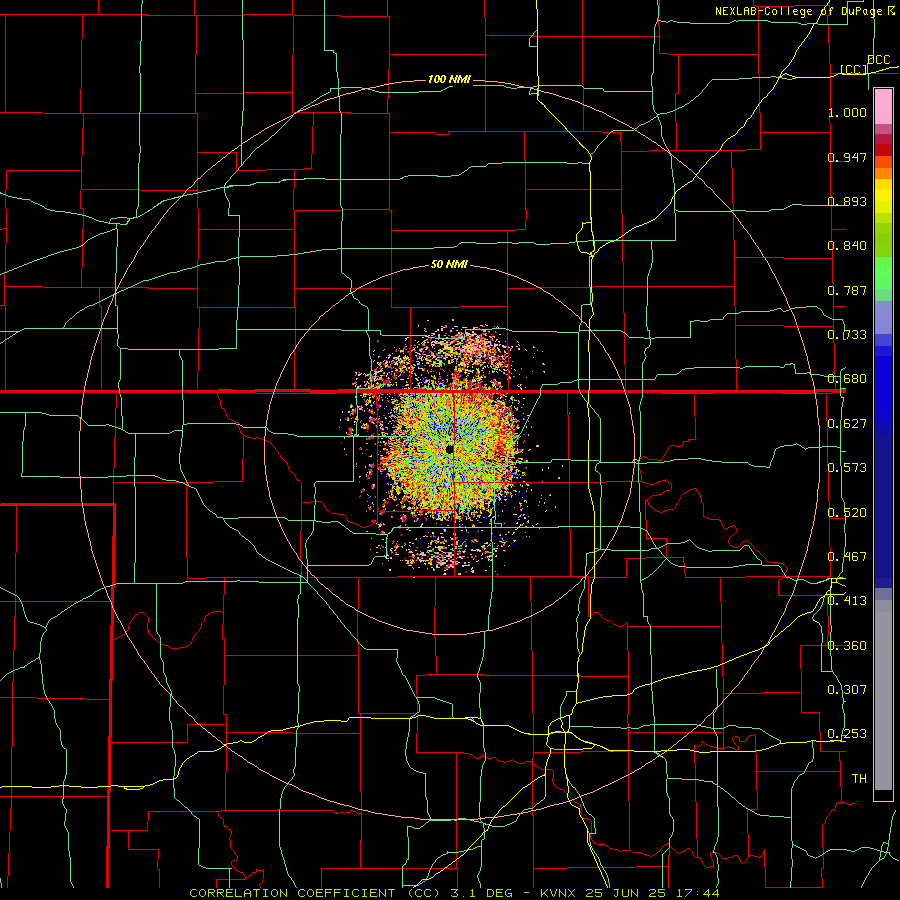This screenshot has width=900, height=900.
Task: Click the 0.627 scale value
Action: click(847, 424)
